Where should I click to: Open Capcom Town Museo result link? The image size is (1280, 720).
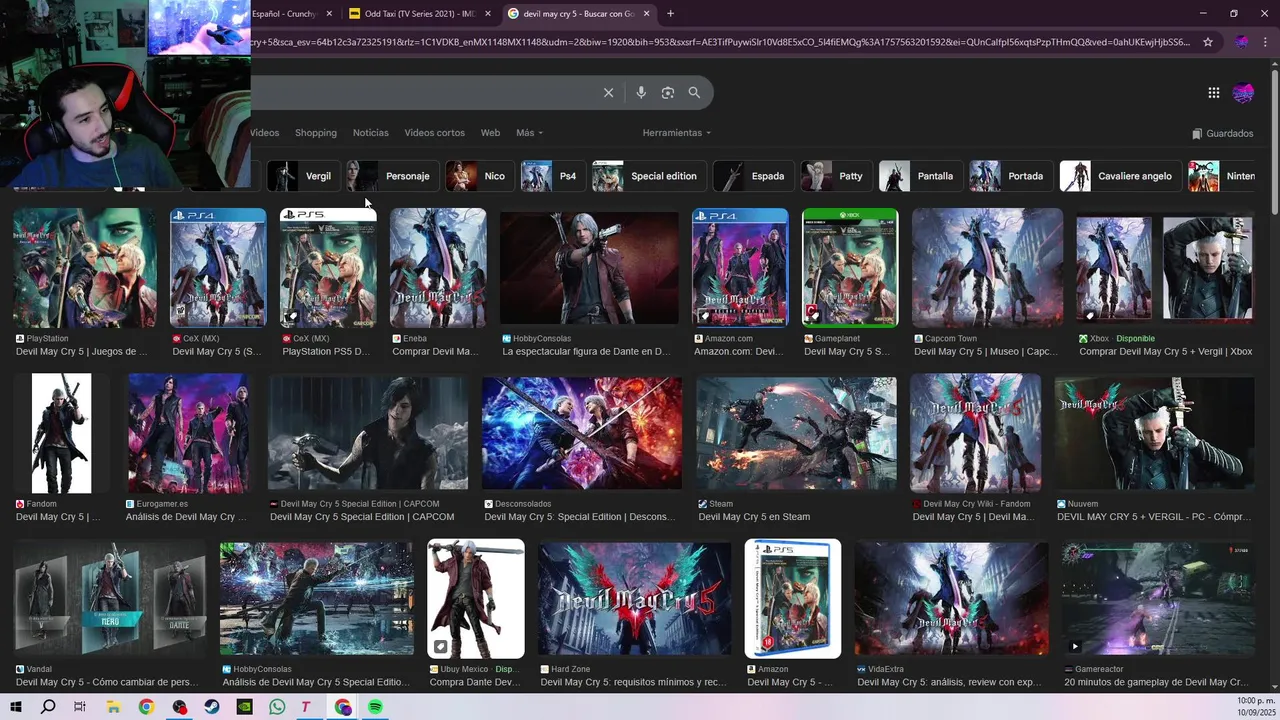tap(986, 352)
